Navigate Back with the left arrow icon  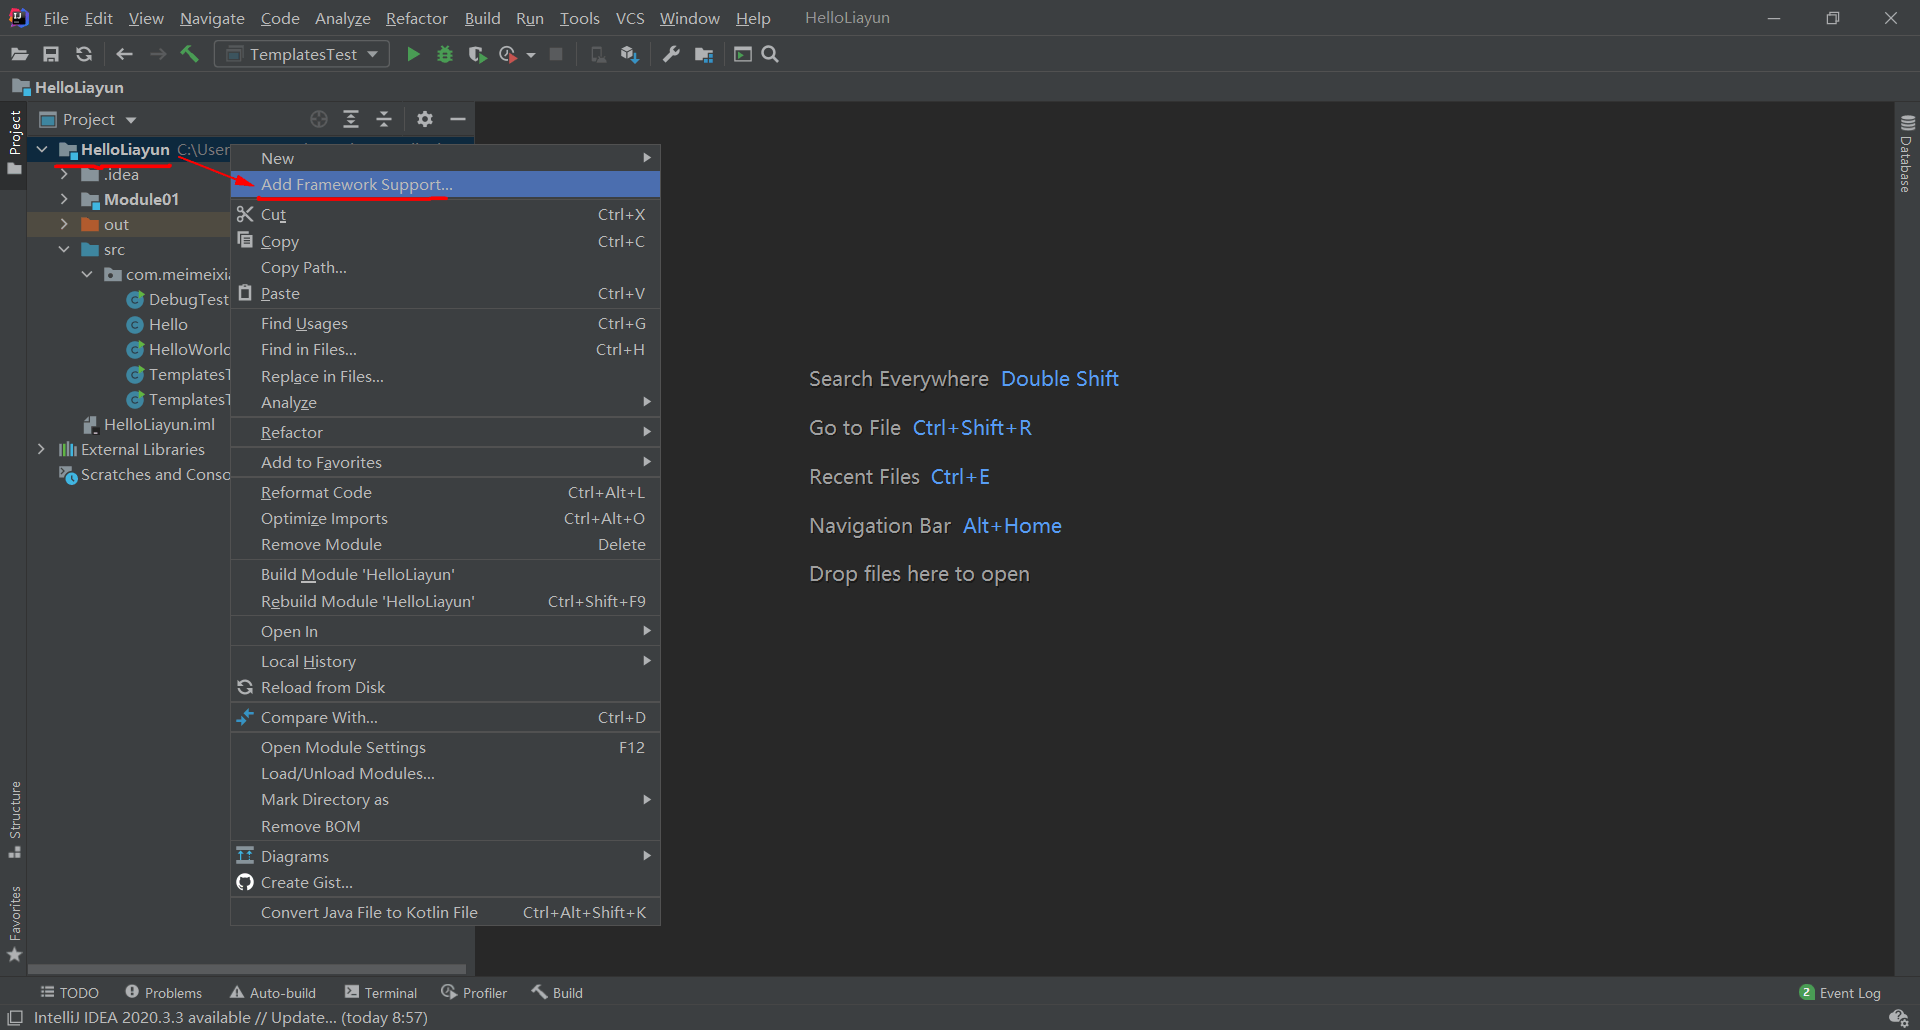click(124, 54)
